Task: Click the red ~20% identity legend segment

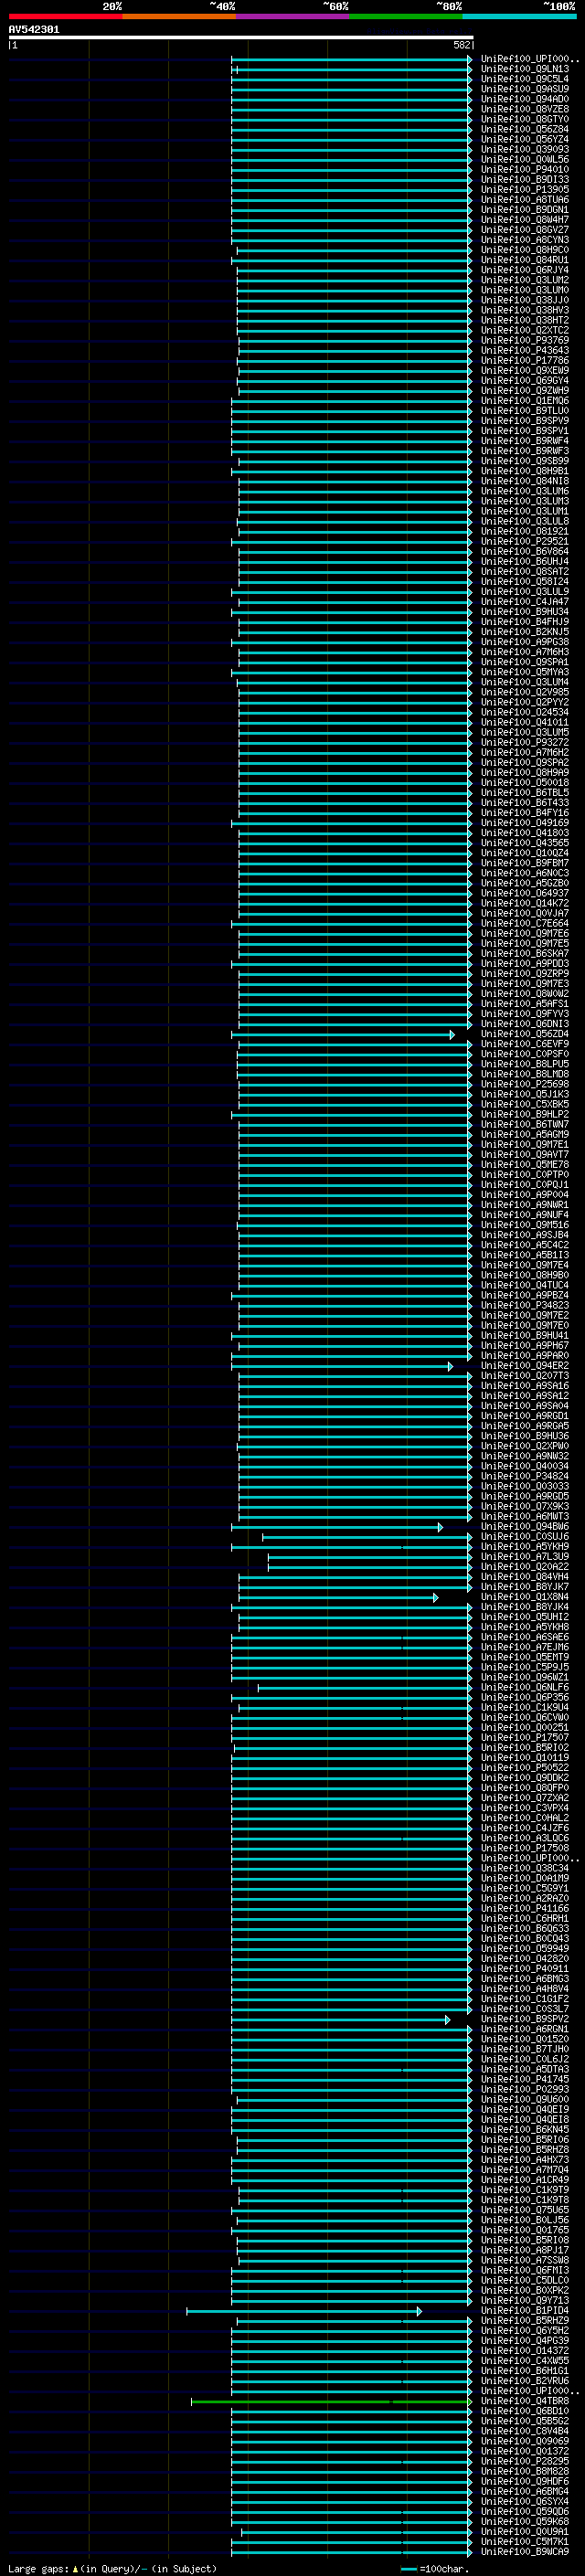Action: (66, 16)
